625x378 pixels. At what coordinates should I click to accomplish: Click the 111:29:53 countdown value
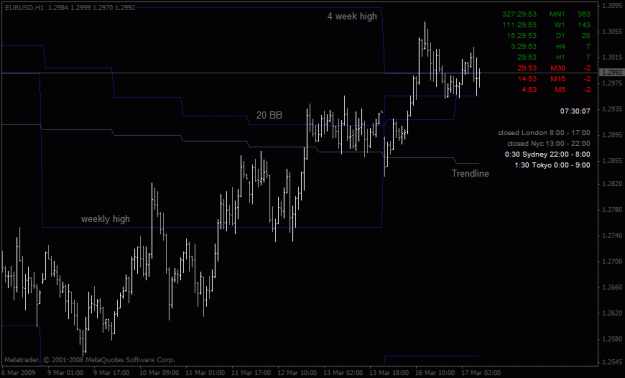coord(519,25)
